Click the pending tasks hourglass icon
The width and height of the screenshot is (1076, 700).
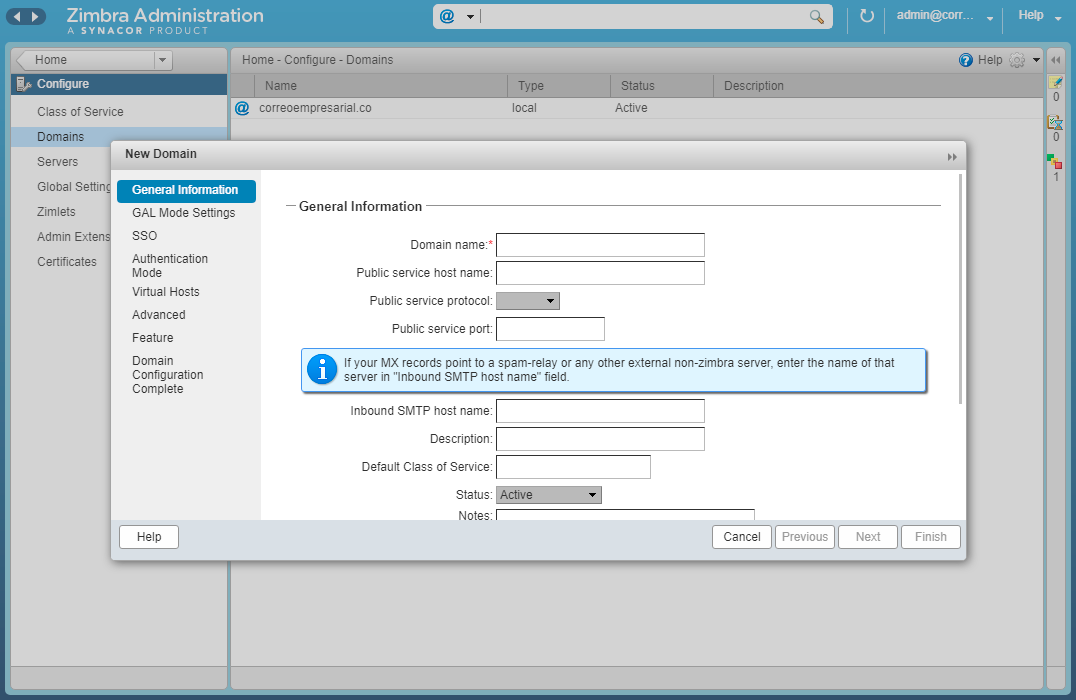click(x=1055, y=123)
